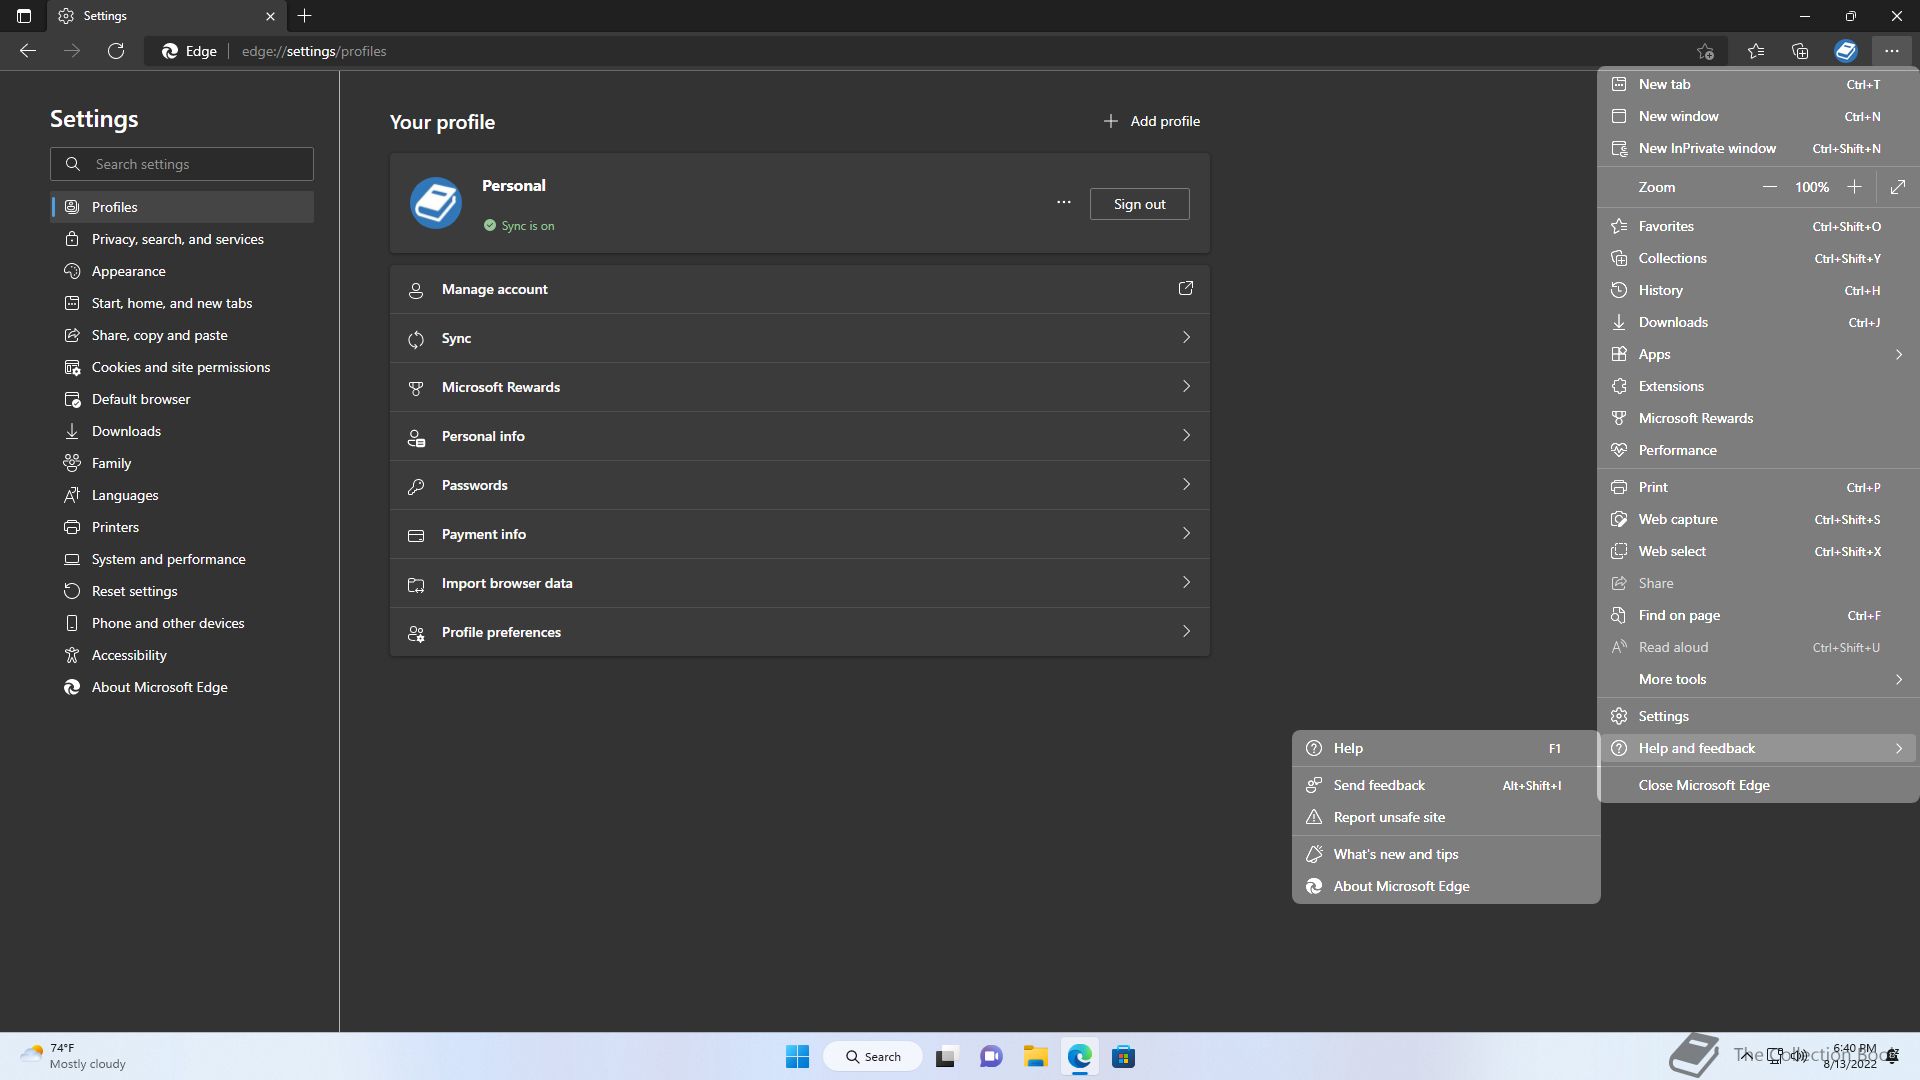Expand the Apps submenu arrow
Screen dimensions: 1920x1080
coord(1898,354)
